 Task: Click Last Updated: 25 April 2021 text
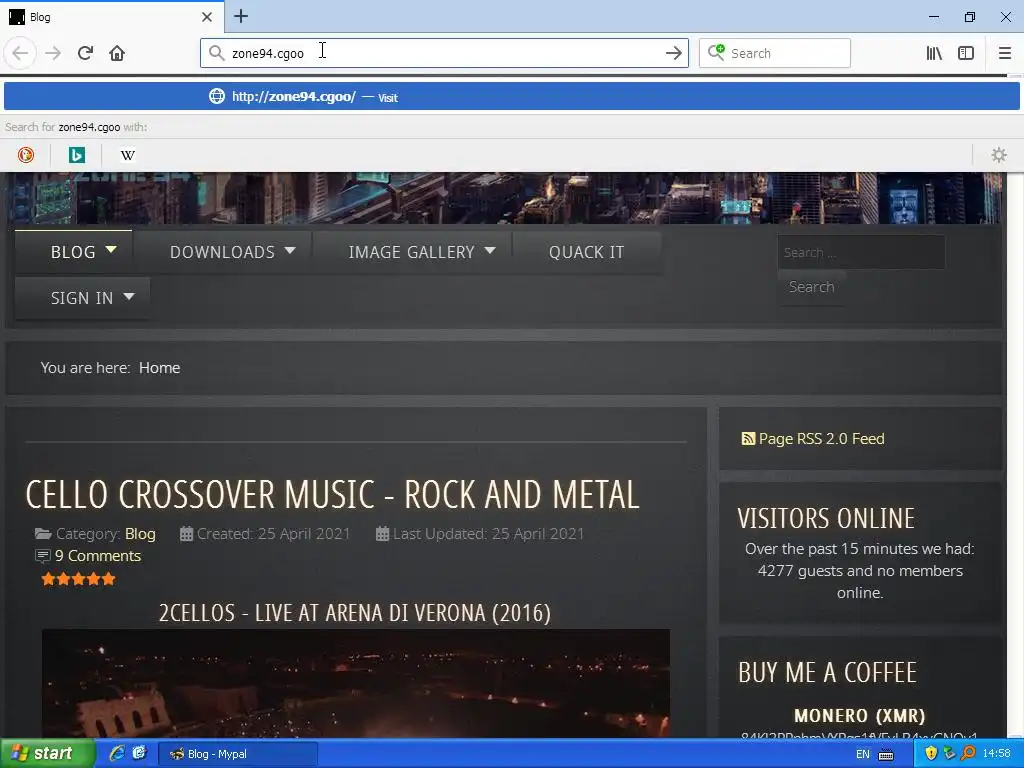coord(488,534)
